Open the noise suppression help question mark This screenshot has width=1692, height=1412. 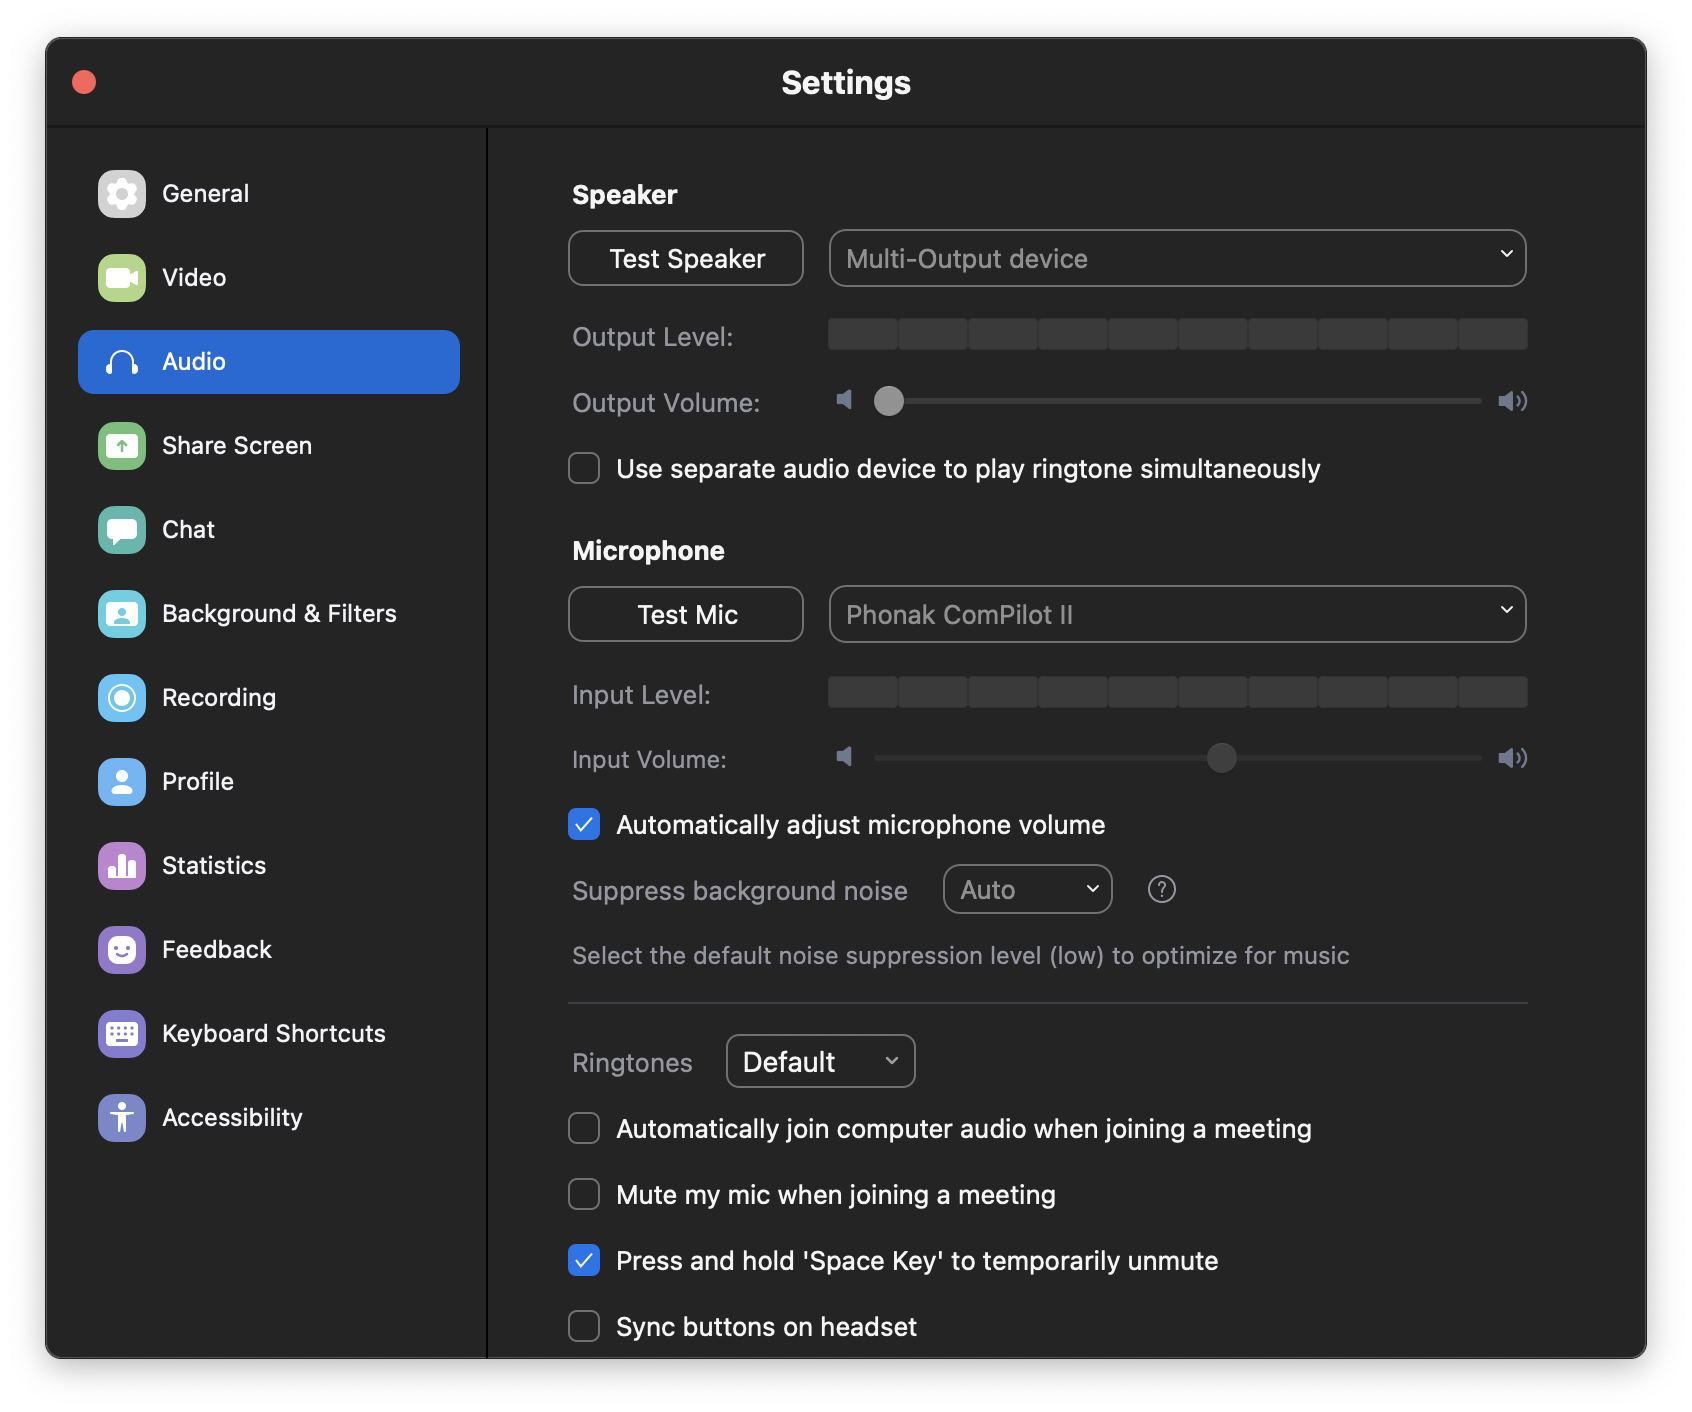[1162, 889]
